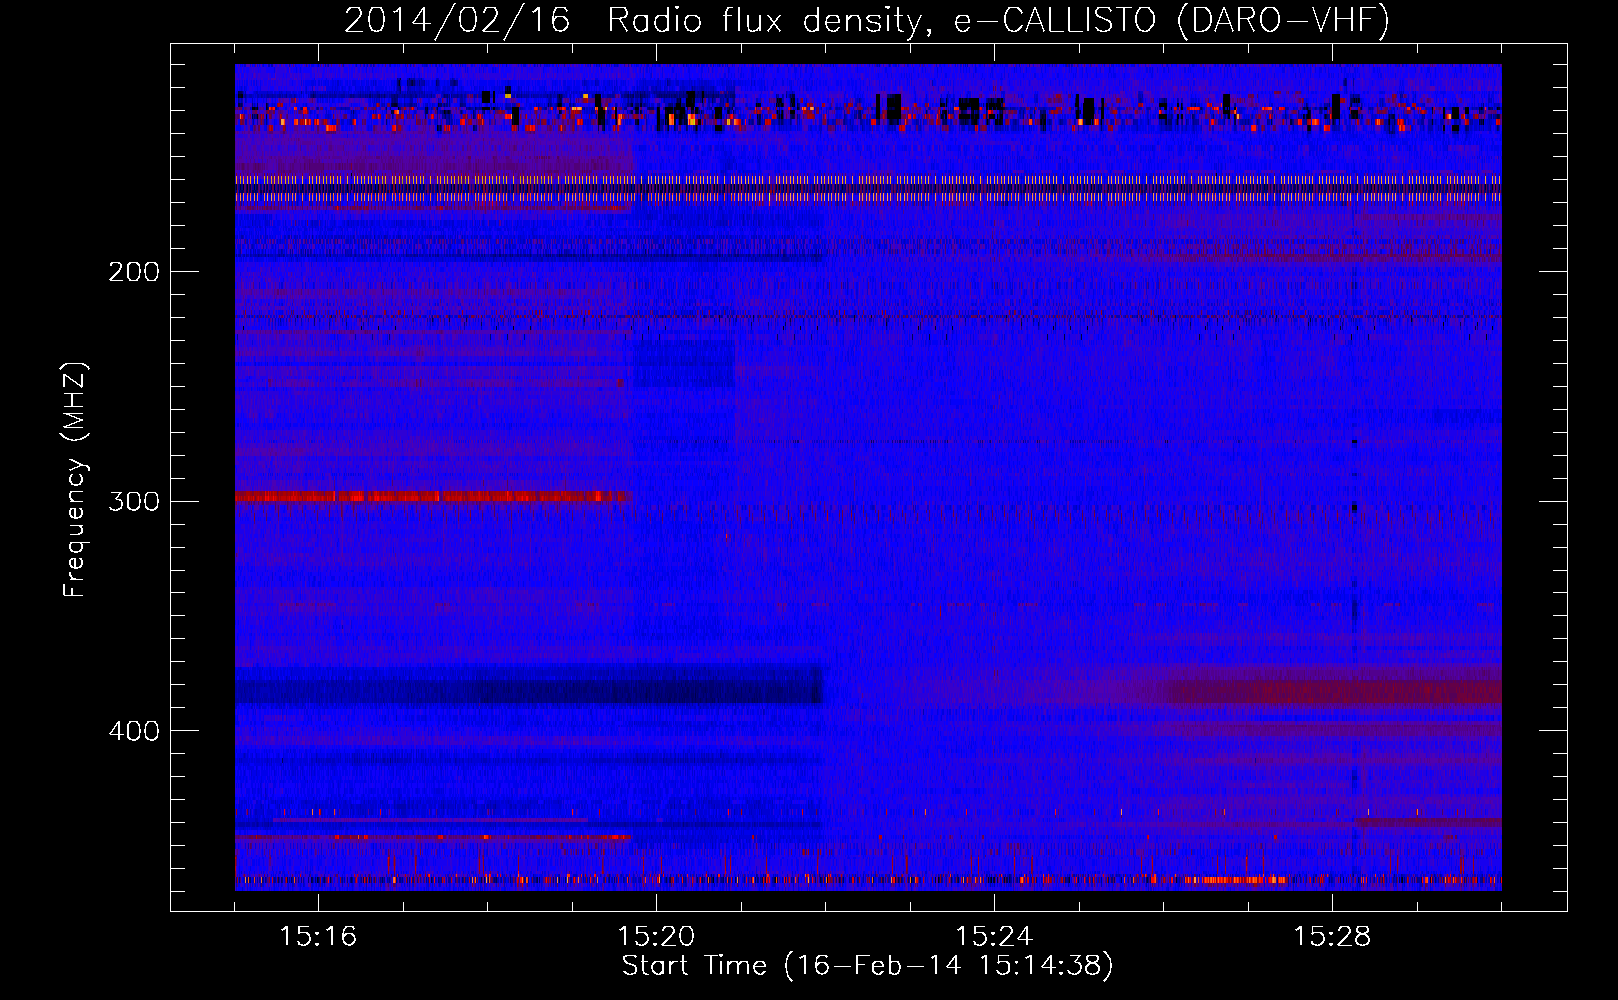The height and width of the screenshot is (1000, 1618).
Task: Click the 'Start Time (16-Feb-14 15:14:38)' label
Action: [x=867, y=966]
